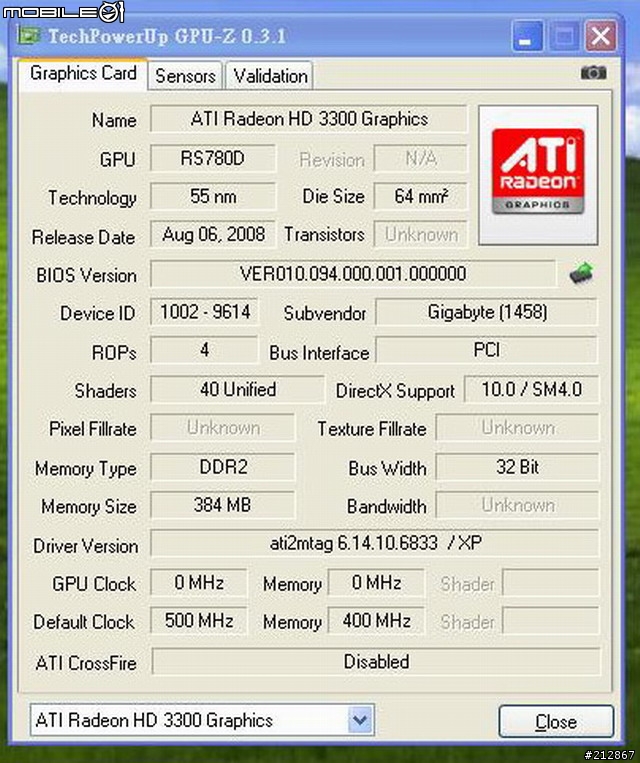
Task: Click the Bus Interface field showing PCI
Action: pos(487,350)
